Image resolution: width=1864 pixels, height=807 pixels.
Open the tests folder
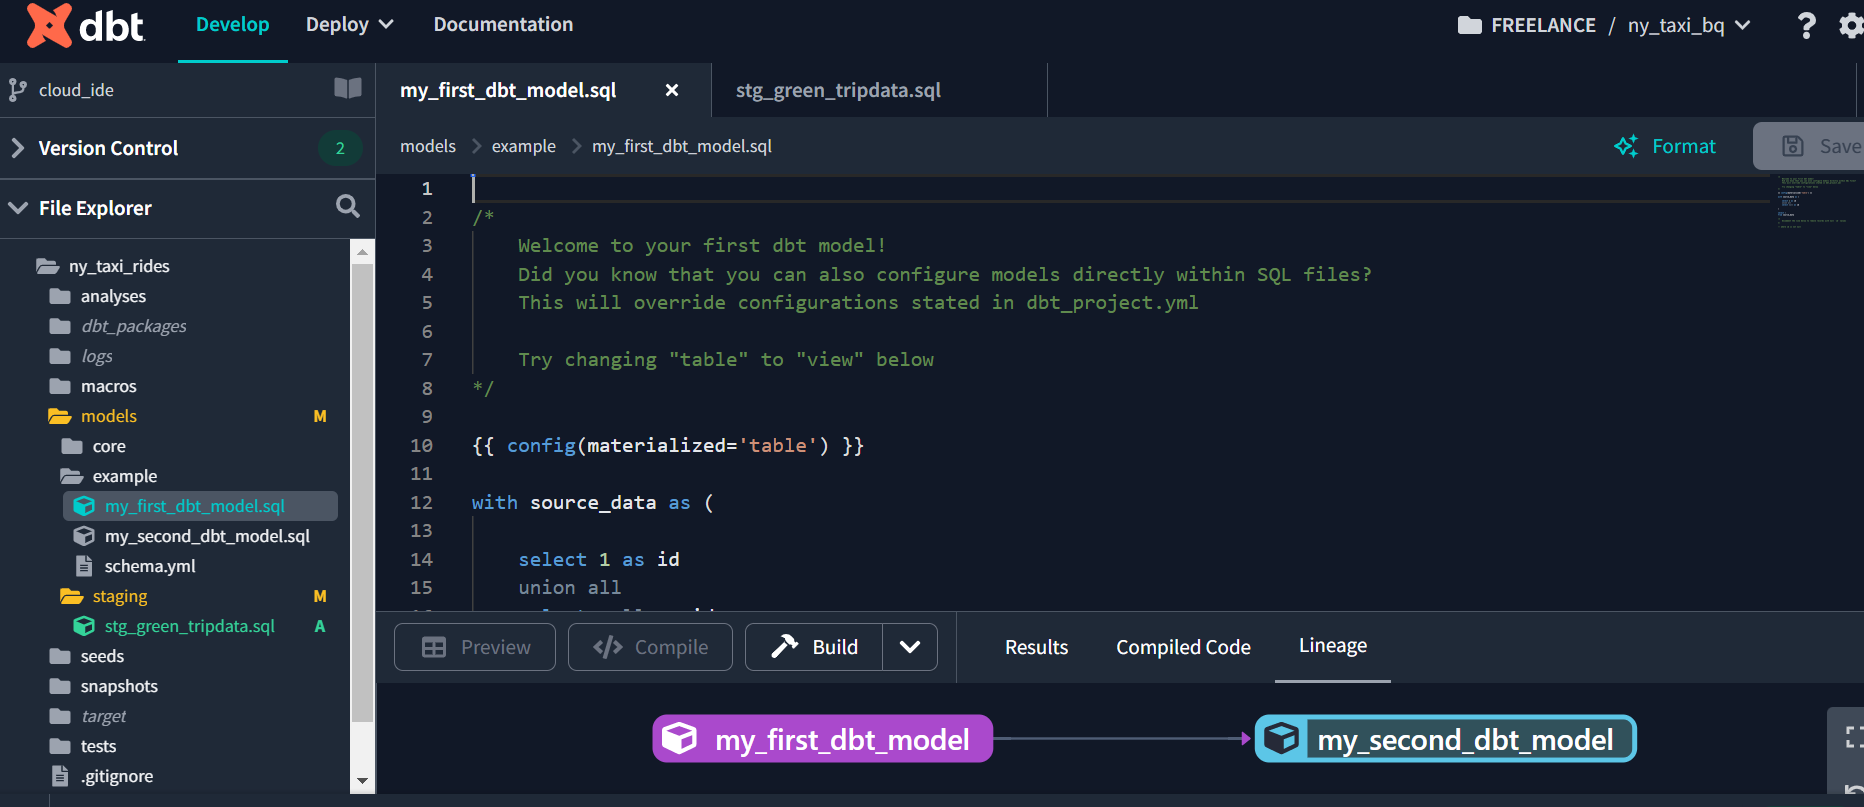pos(98,746)
